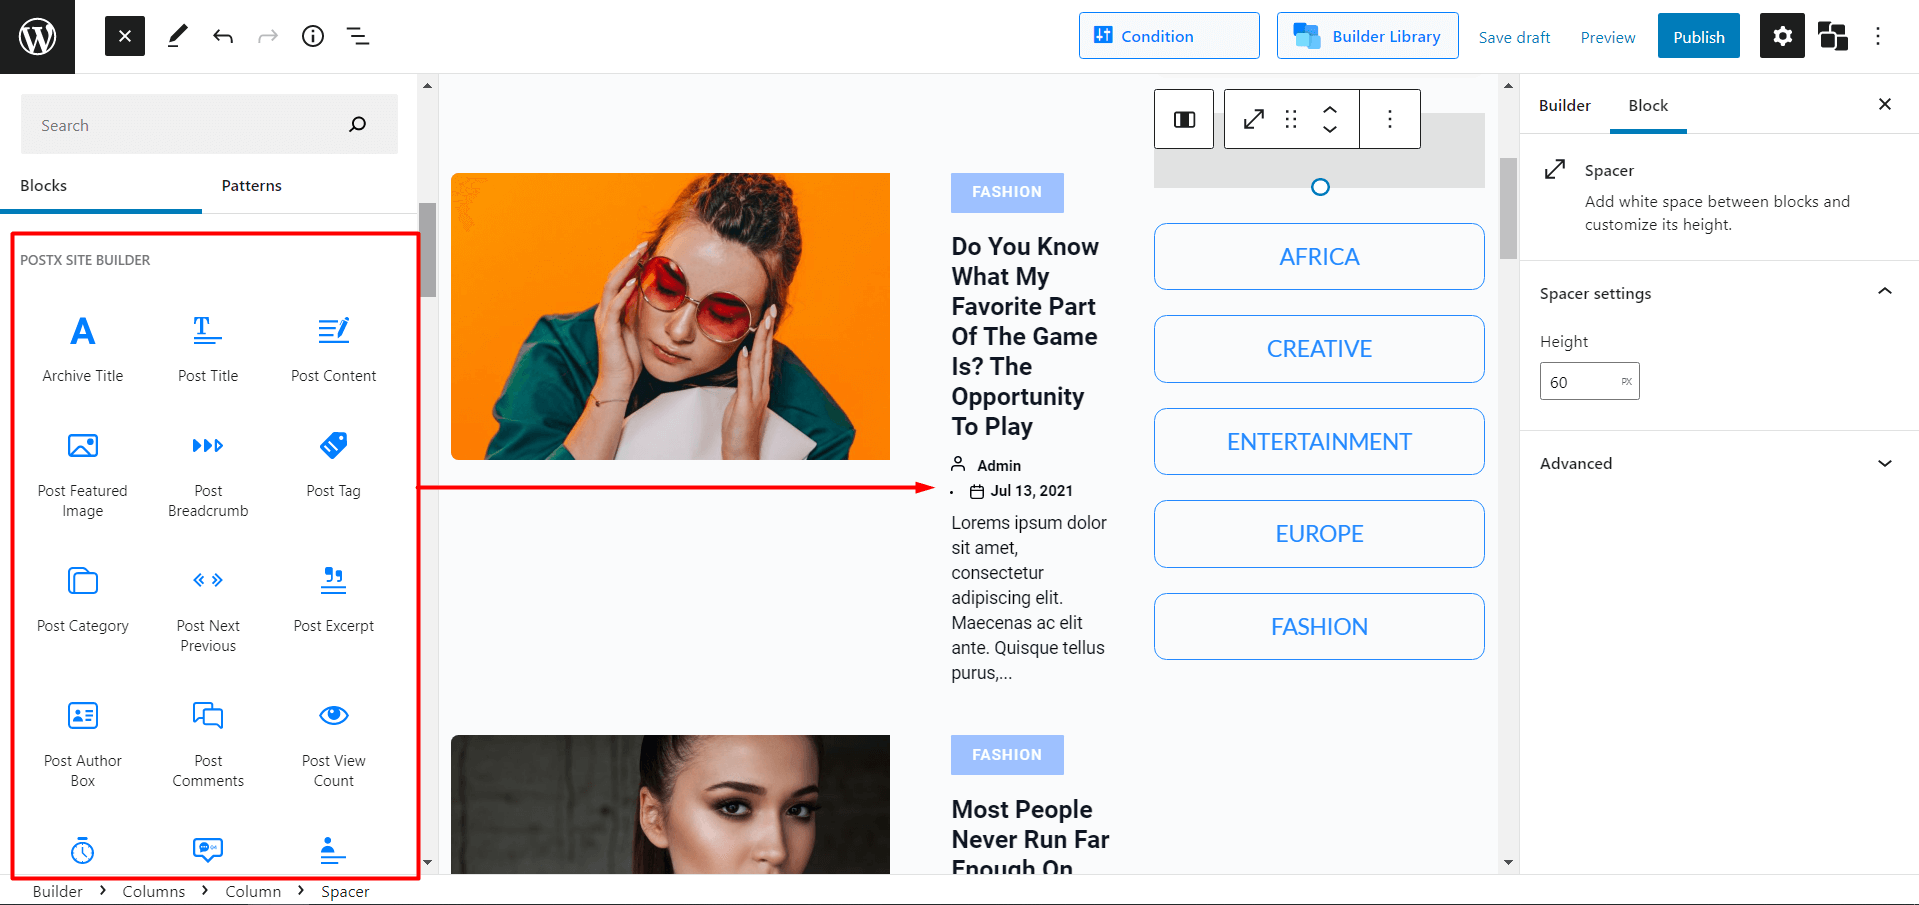
Task: Collapse the Spacer settings panel
Action: pos(1884,292)
